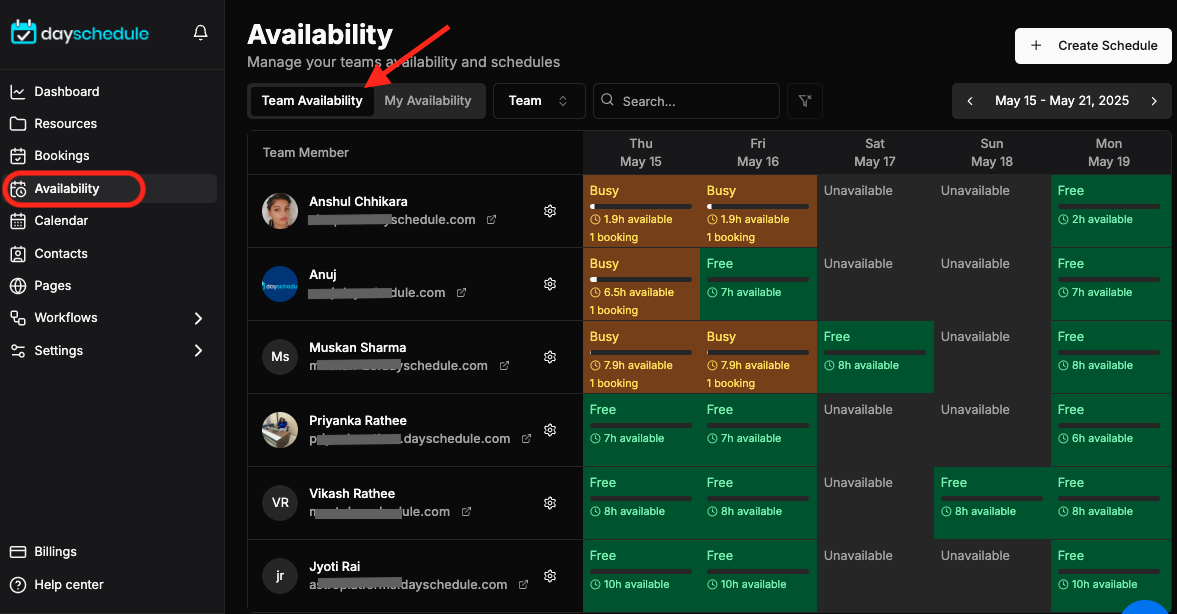This screenshot has width=1177, height=614.
Task: Open settings gear for Anuj
Action: pyautogui.click(x=550, y=284)
